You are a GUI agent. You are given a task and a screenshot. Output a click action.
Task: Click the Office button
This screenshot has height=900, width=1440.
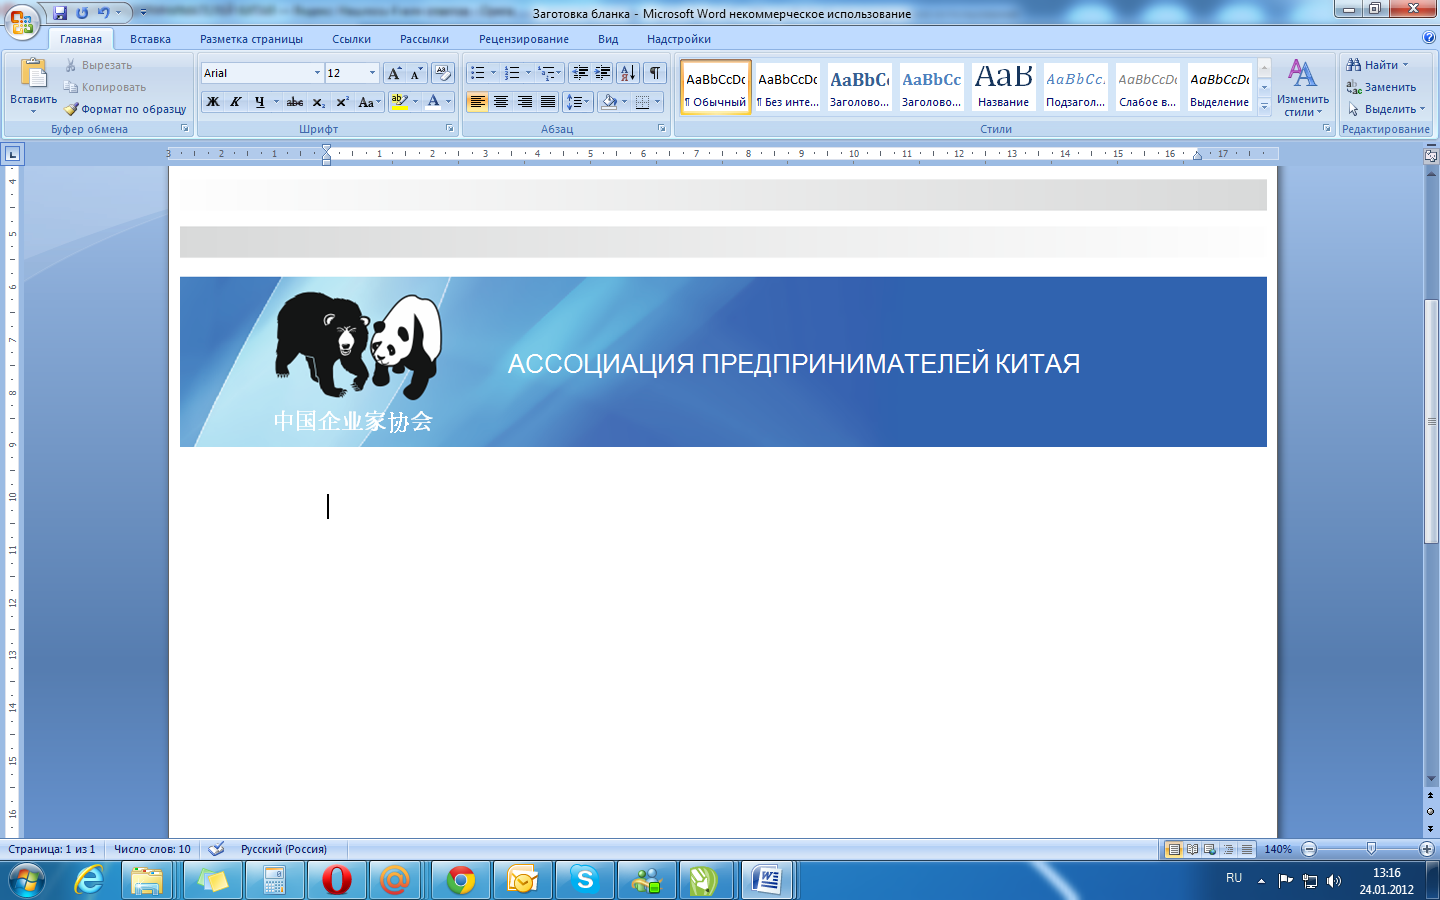coord(22,20)
